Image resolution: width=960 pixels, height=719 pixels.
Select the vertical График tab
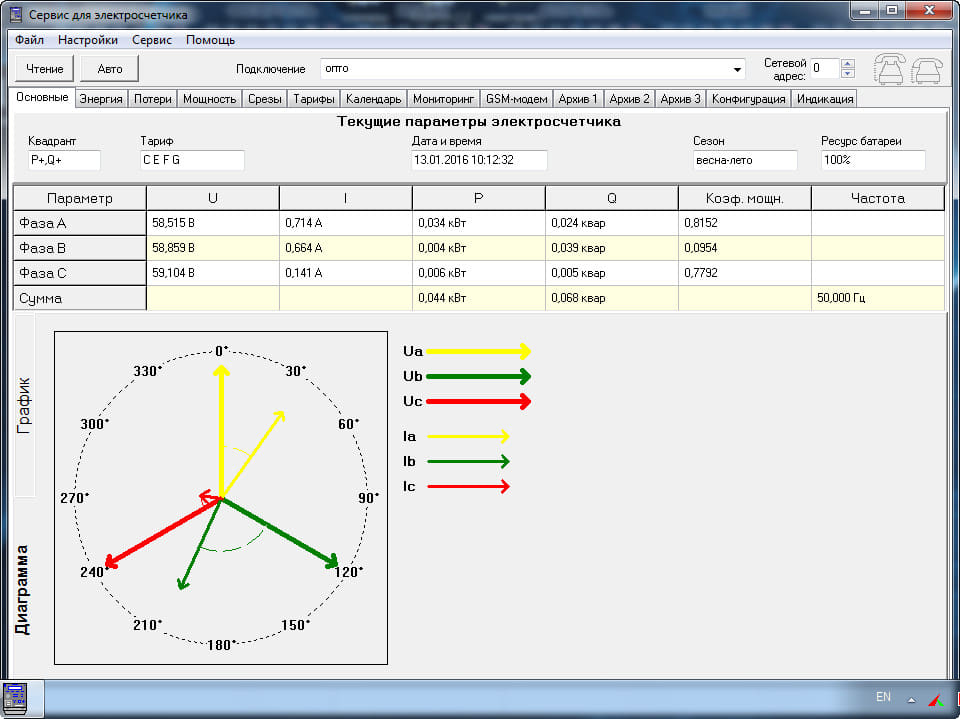tap(24, 405)
